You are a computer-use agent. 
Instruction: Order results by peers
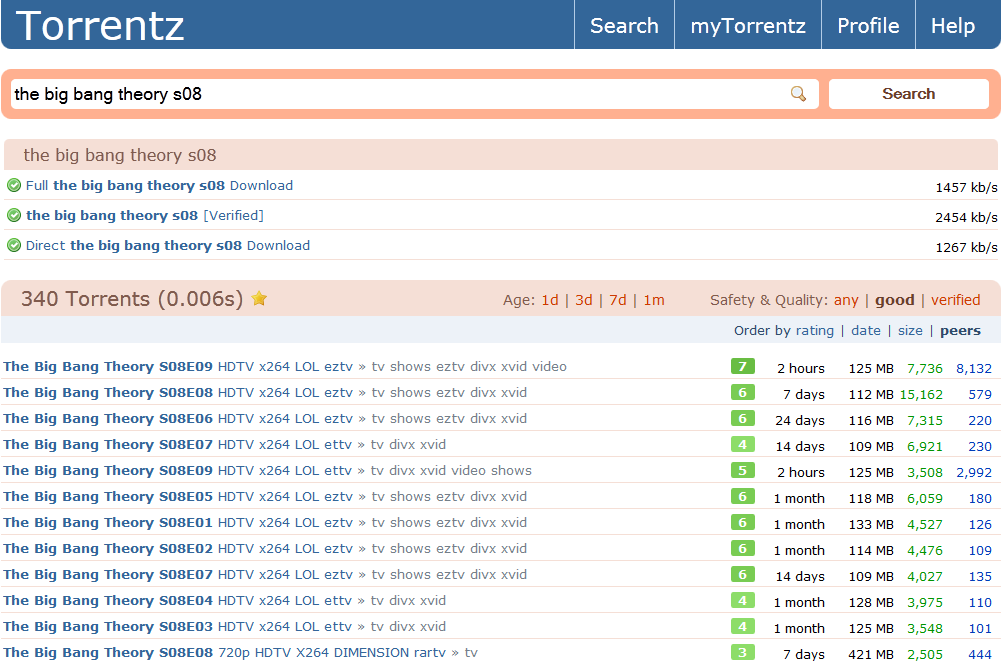click(x=960, y=331)
